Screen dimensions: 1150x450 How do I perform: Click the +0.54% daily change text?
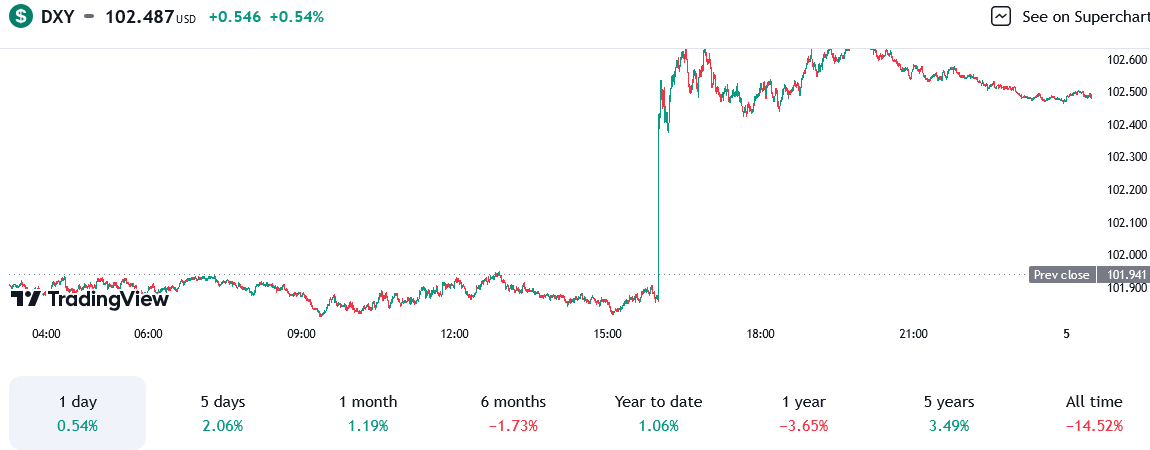[298, 17]
